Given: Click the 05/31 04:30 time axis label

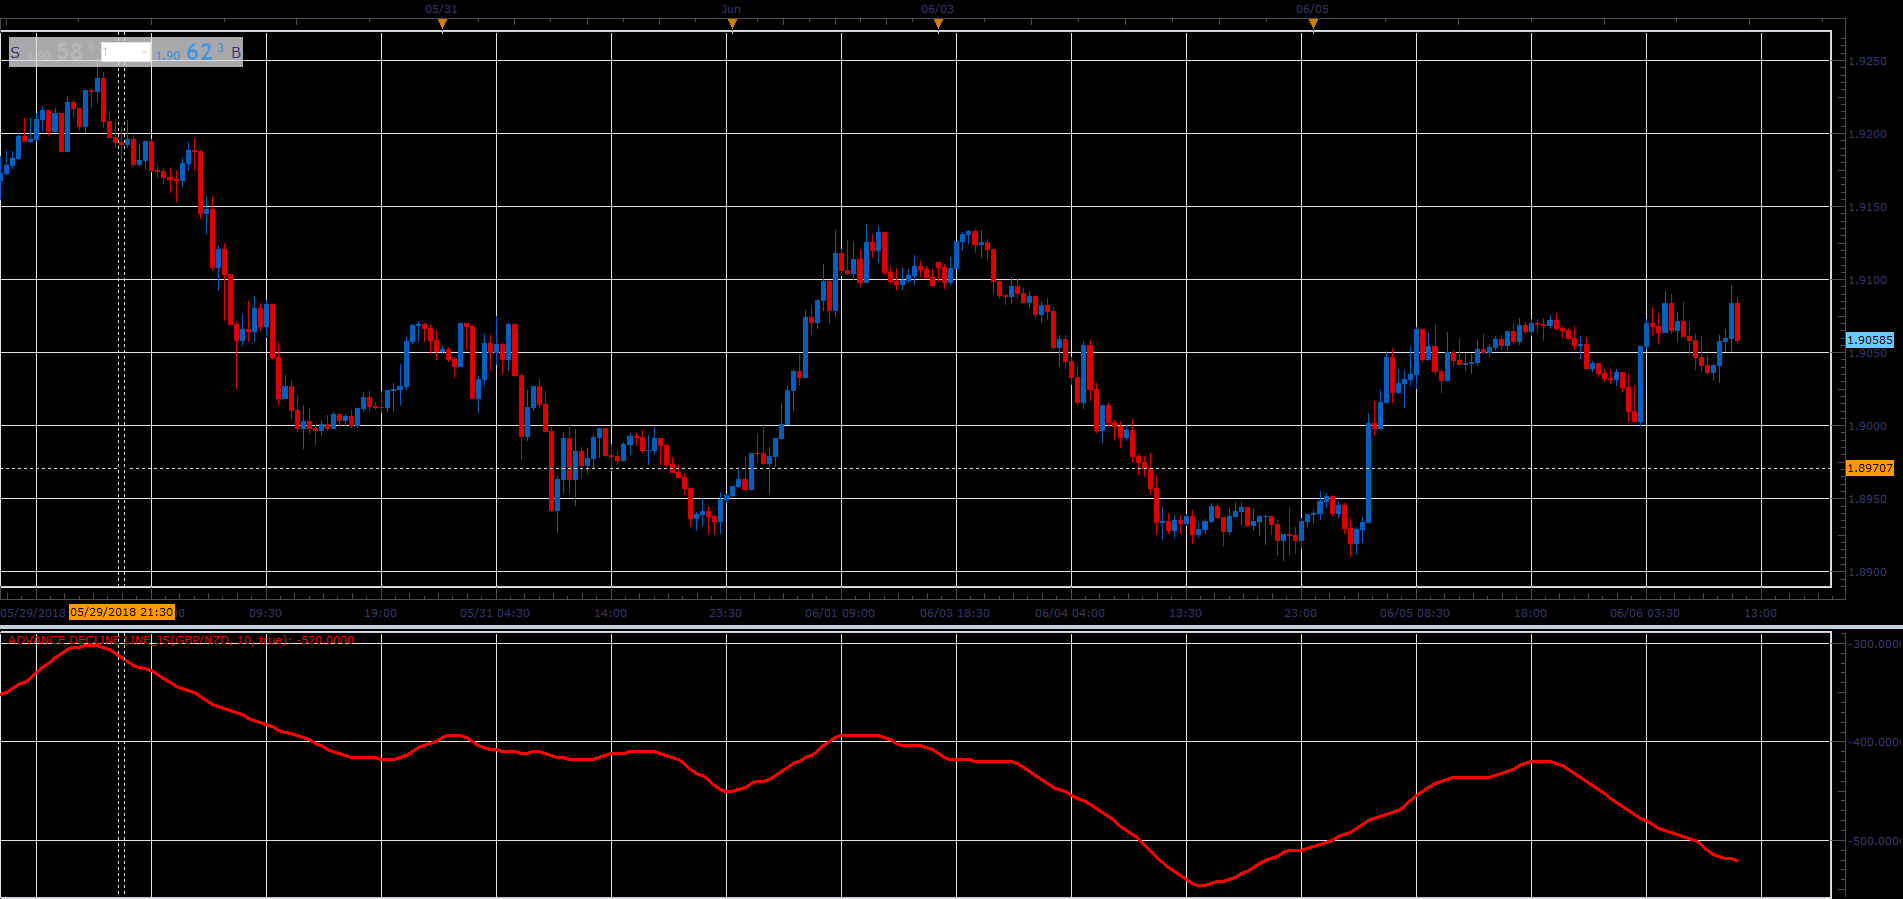Looking at the screenshot, I should [495, 613].
